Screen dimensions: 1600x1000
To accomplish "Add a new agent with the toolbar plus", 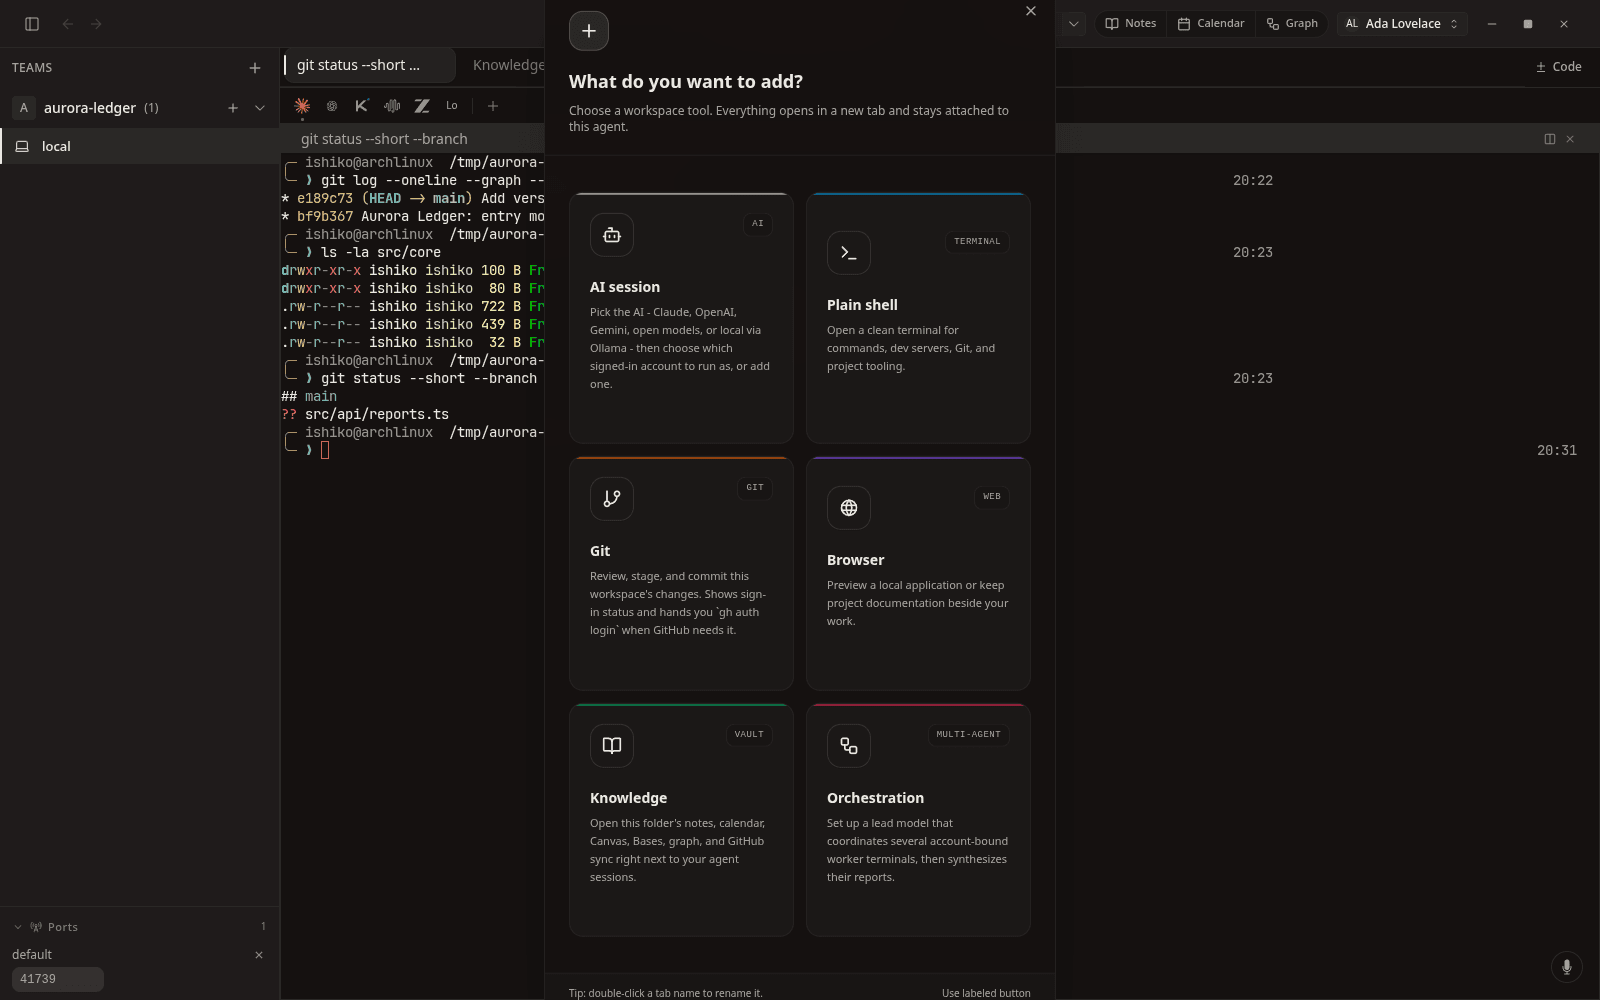I will coord(493,106).
